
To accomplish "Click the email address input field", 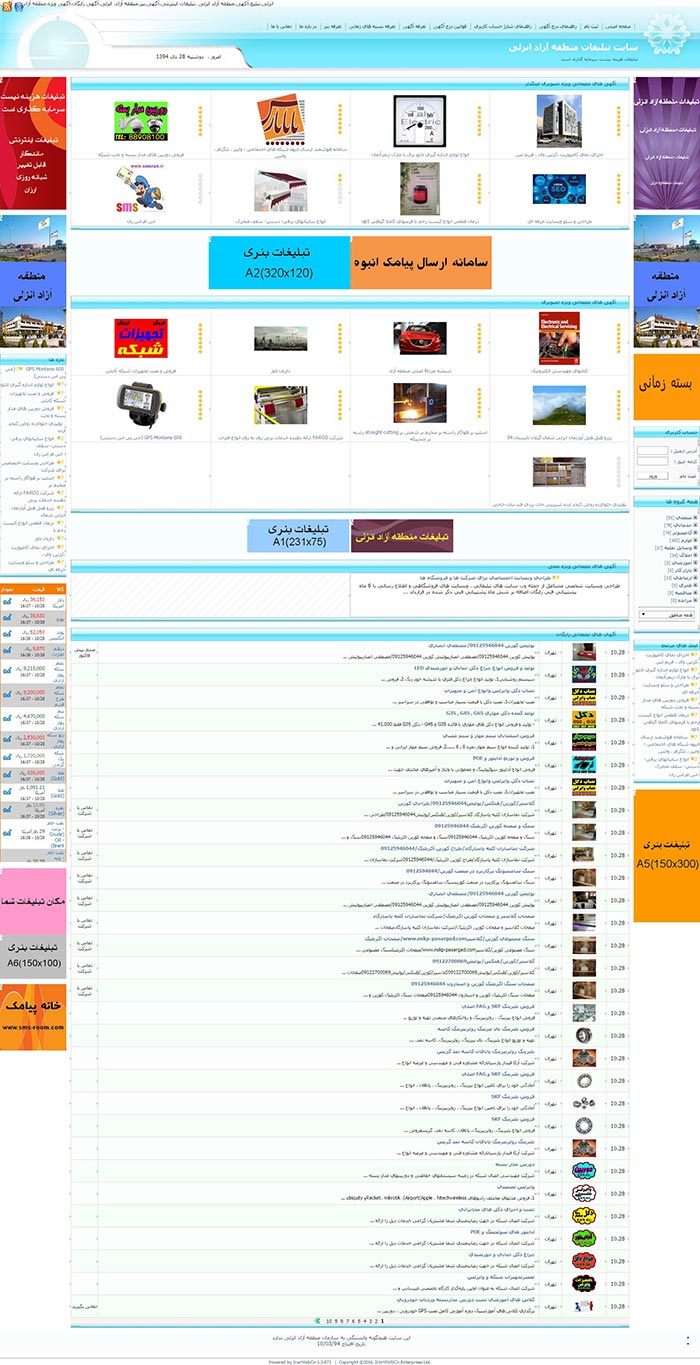I will pyautogui.click(x=653, y=450).
